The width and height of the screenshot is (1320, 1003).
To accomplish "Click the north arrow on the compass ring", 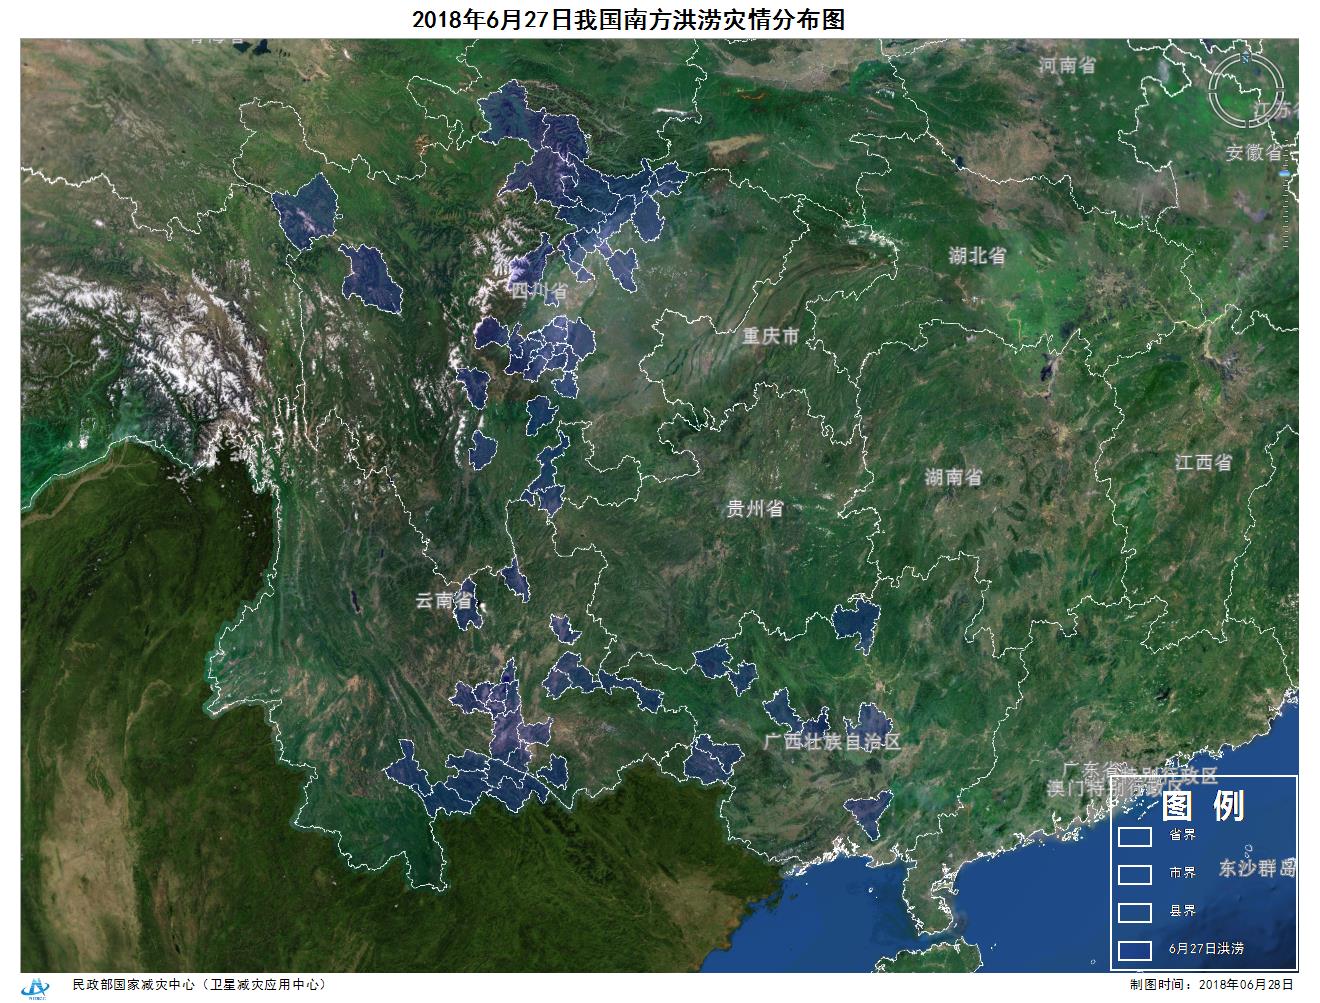I will (1245, 58).
